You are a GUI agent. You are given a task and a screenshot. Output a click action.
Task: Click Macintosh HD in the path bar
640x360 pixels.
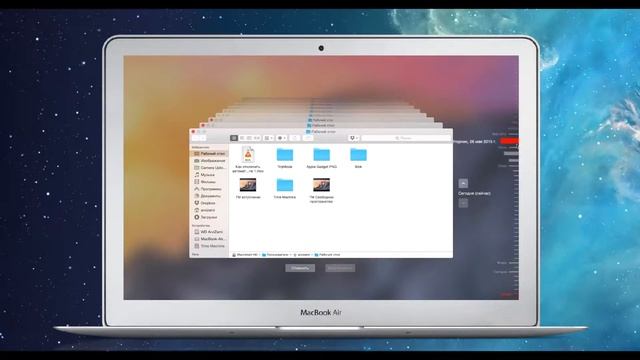click(x=245, y=255)
